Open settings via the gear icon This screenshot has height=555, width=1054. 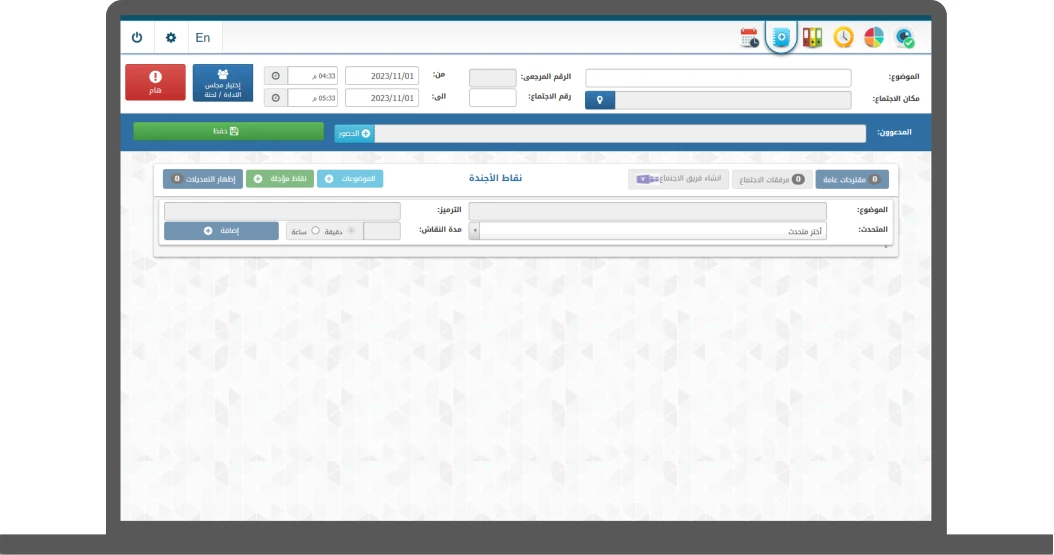(x=171, y=38)
